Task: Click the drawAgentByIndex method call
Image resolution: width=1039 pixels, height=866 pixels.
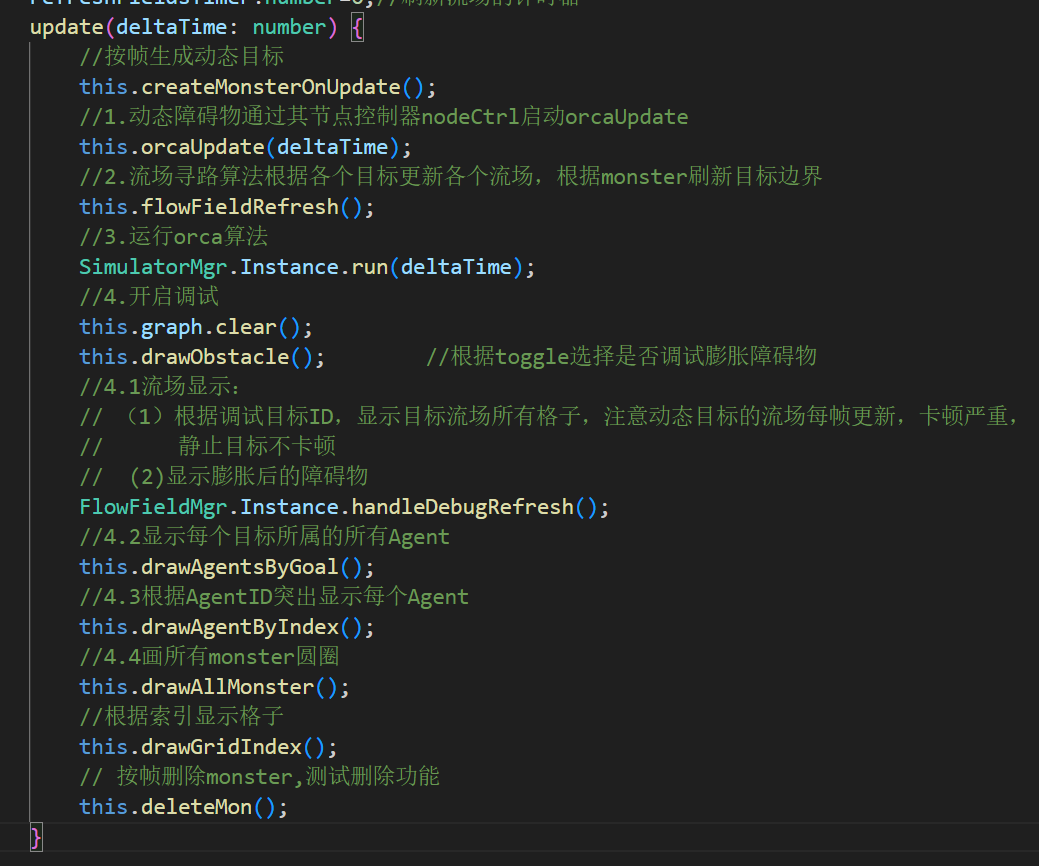Action: click(x=239, y=627)
